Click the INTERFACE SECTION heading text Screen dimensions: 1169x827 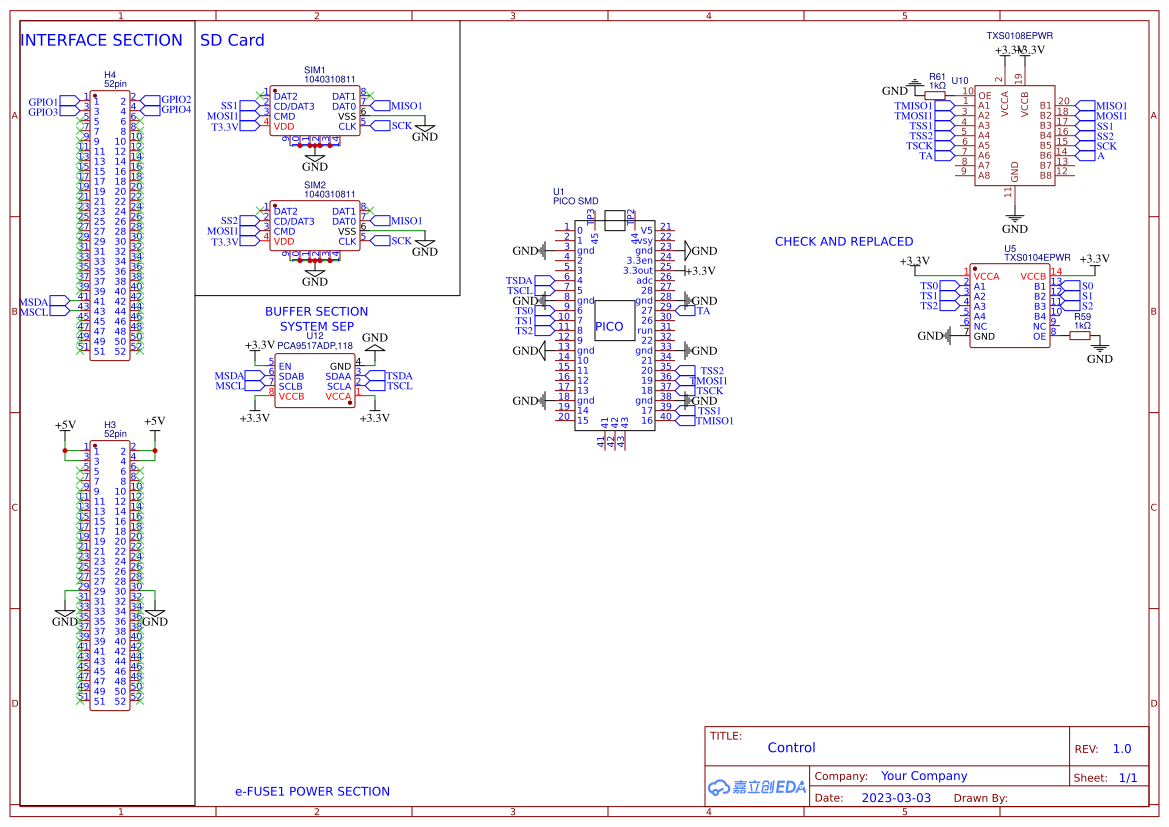tap(103, 40)
